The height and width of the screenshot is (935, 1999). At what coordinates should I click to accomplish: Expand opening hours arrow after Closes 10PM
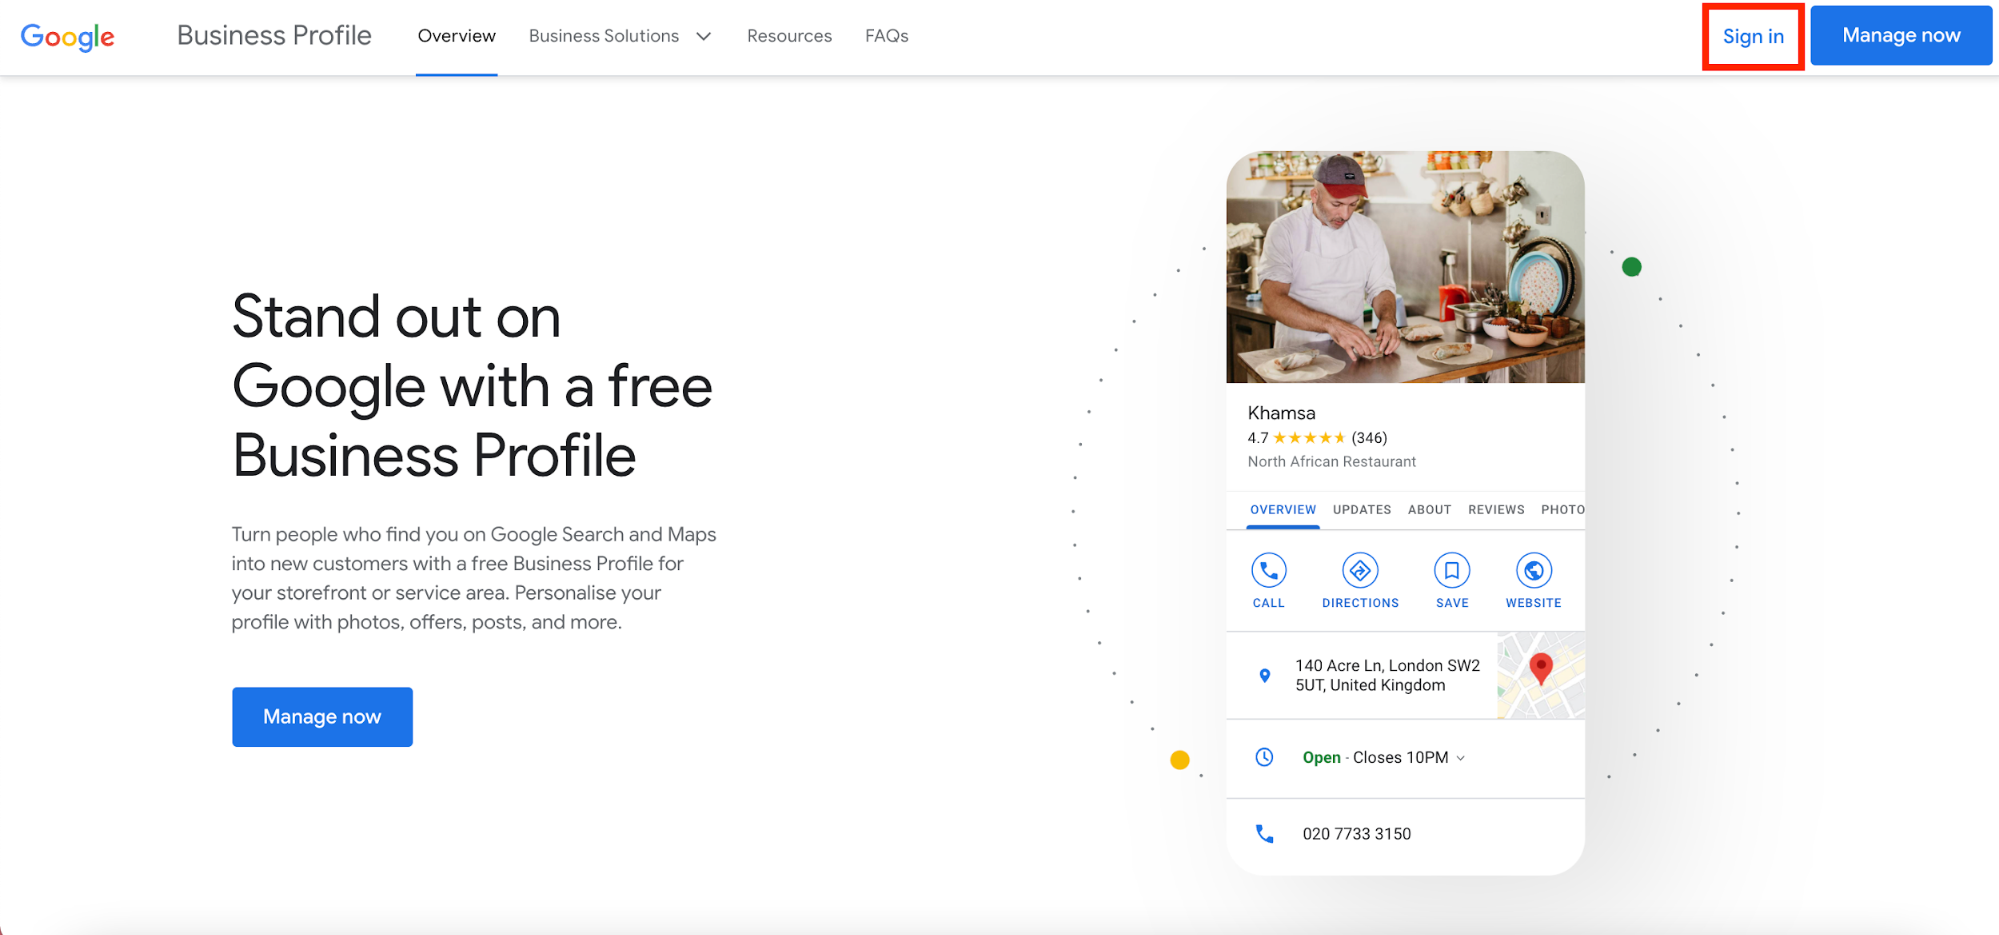click(1461, 758)
